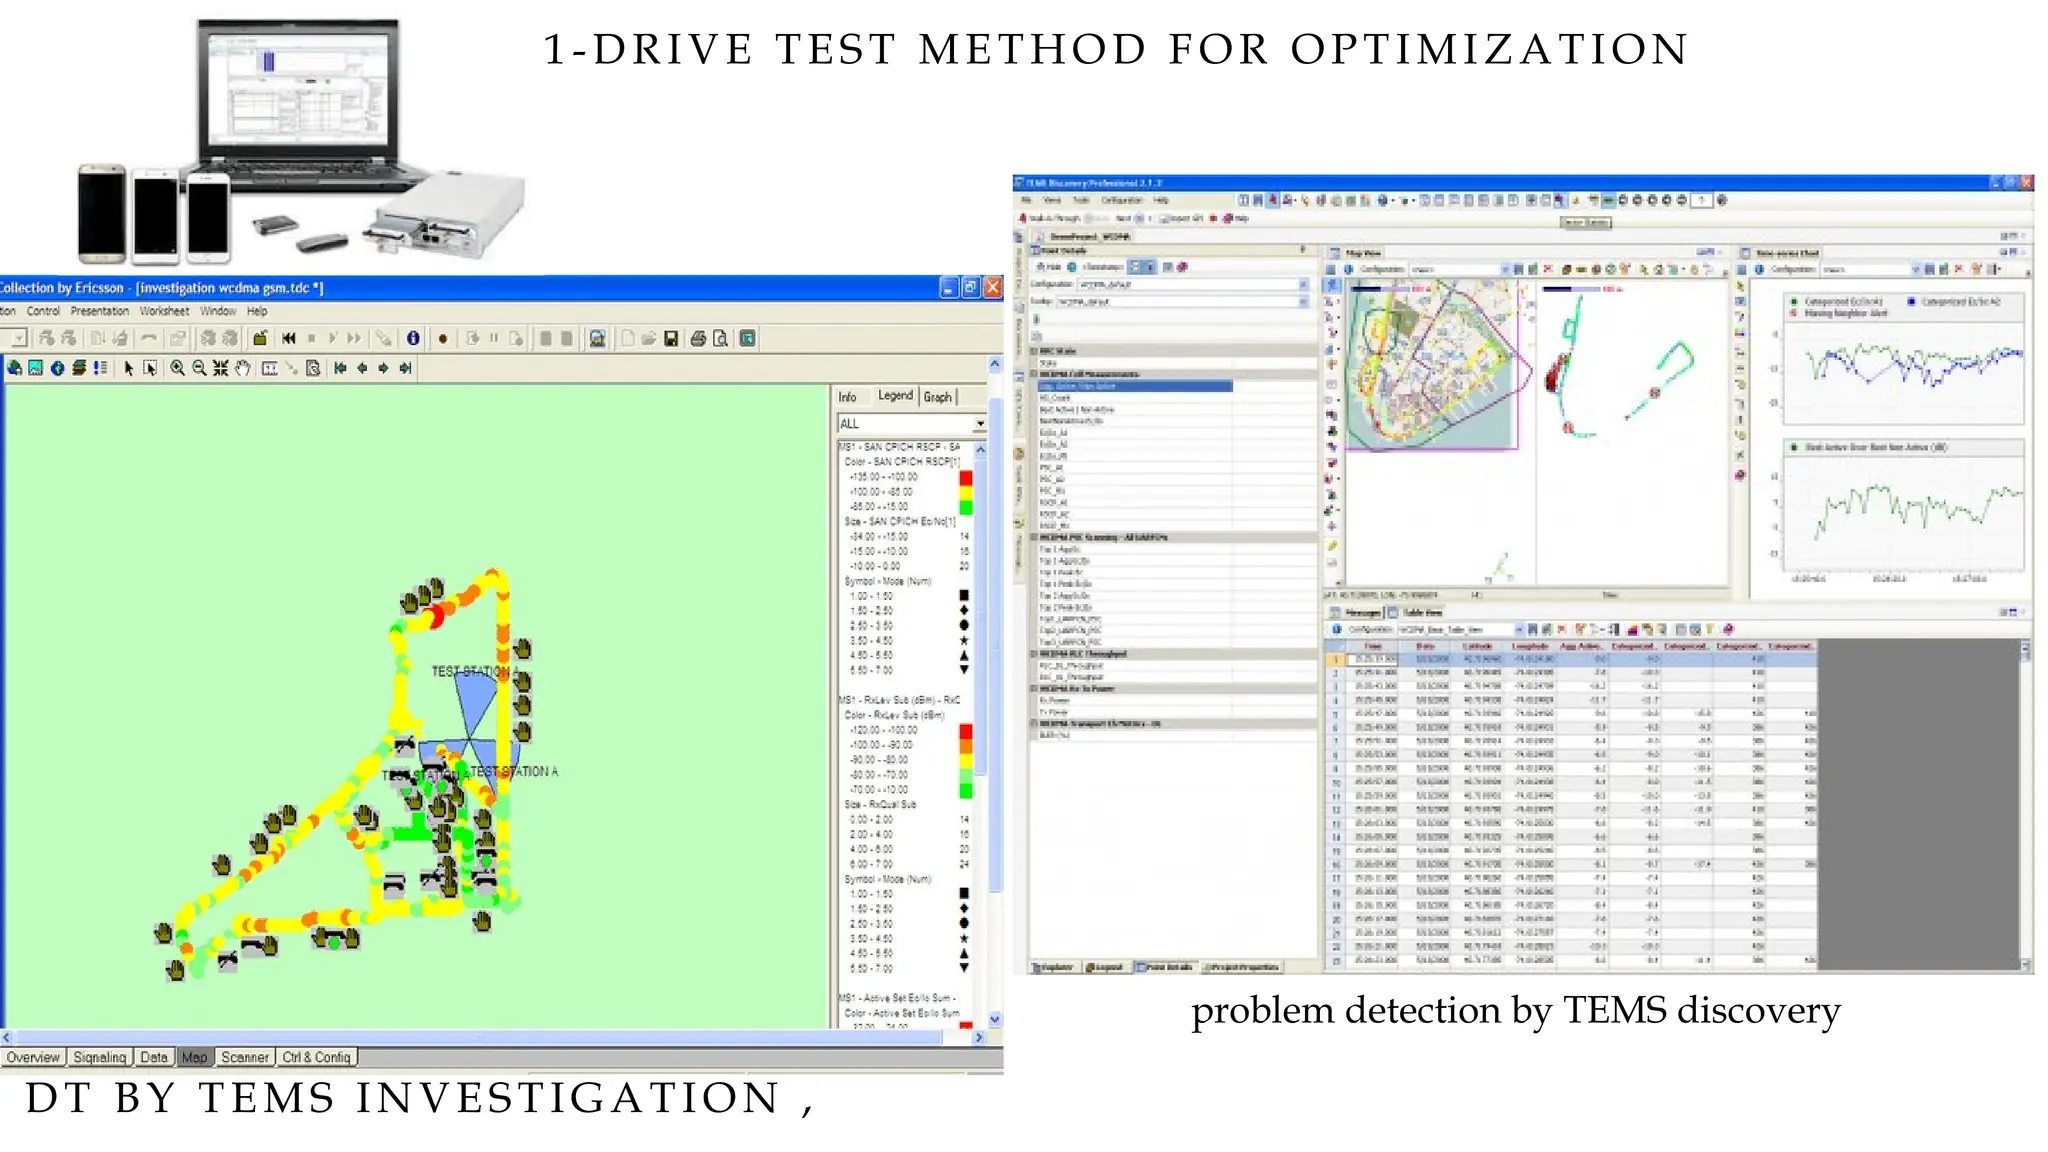
Task: Select the Messages tab in TEMS Discovery
Action: pos(1356,612)
